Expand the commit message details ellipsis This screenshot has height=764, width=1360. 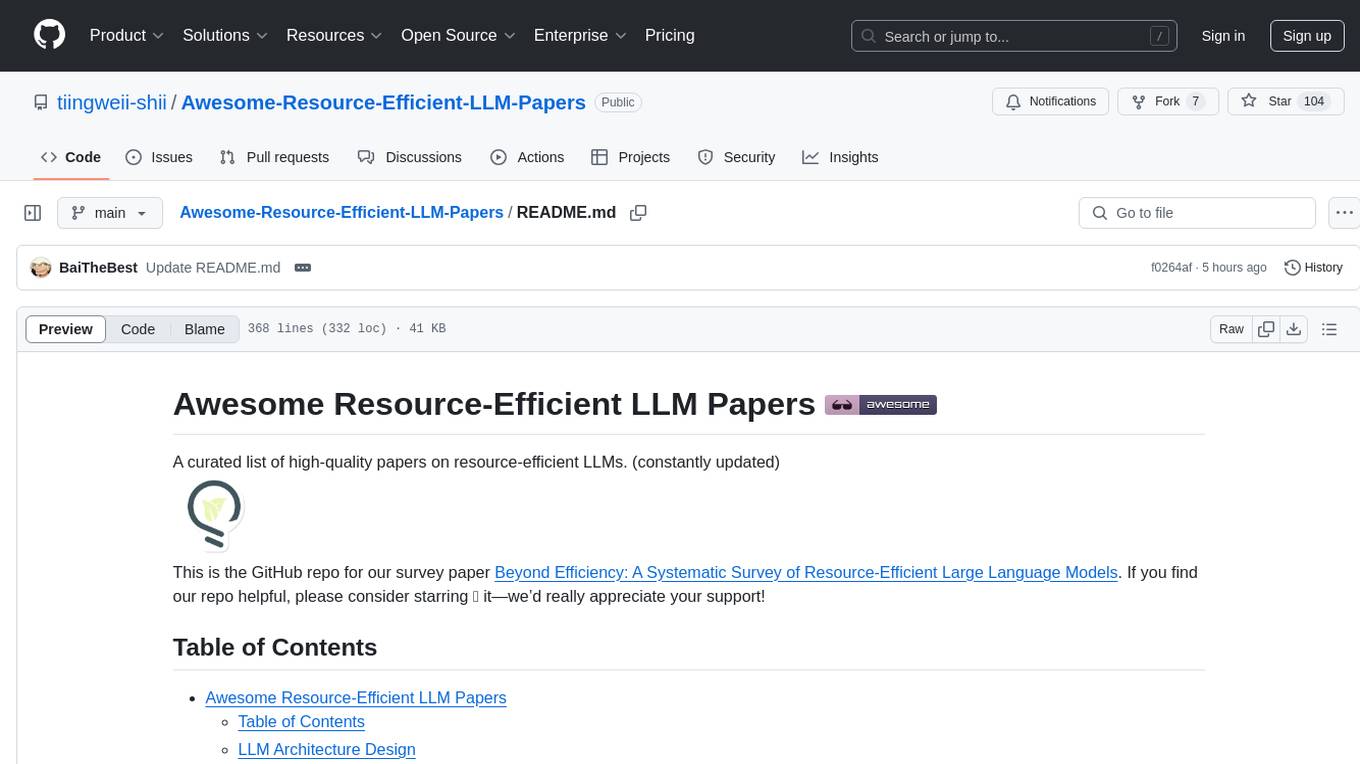(x=303, y=268)
